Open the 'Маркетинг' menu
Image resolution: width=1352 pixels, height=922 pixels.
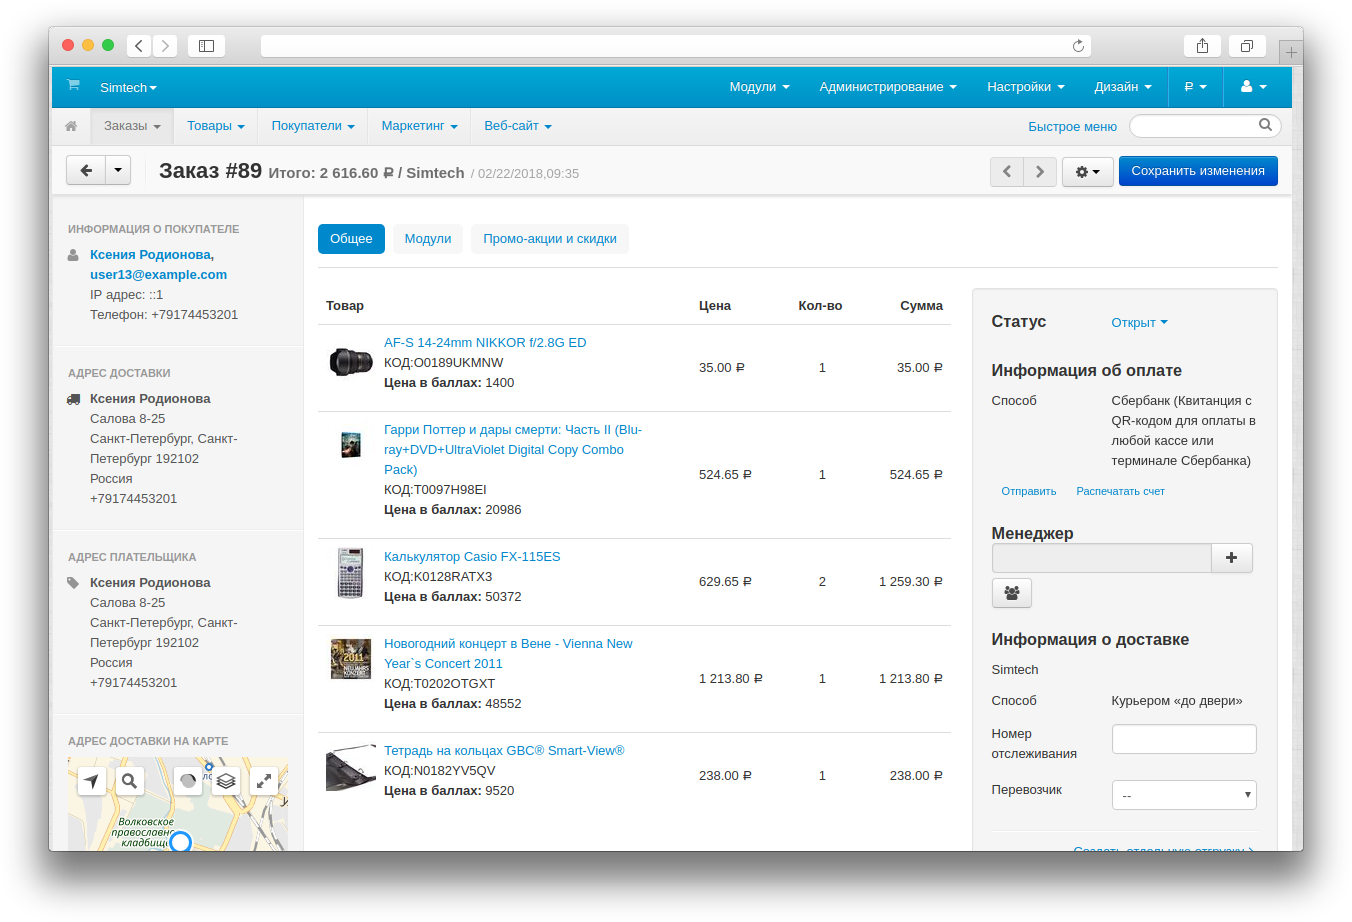click(x=419, y=126)
